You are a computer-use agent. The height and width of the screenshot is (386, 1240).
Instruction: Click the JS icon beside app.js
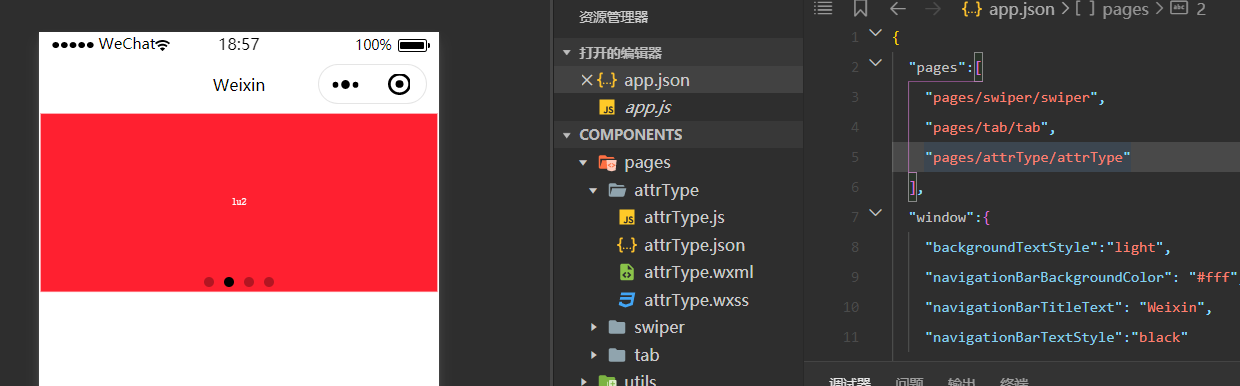(607, 107)
